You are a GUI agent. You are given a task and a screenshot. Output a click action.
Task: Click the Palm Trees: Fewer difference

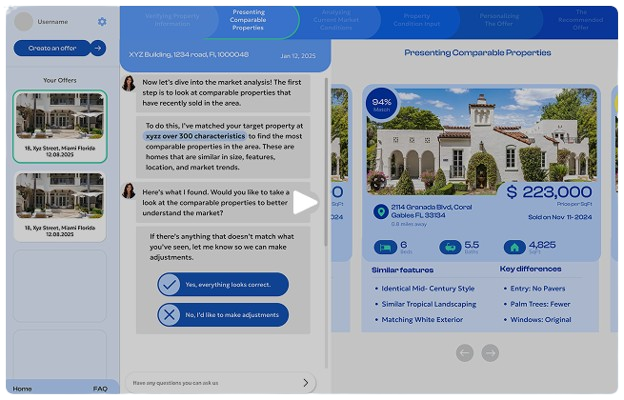540,304
